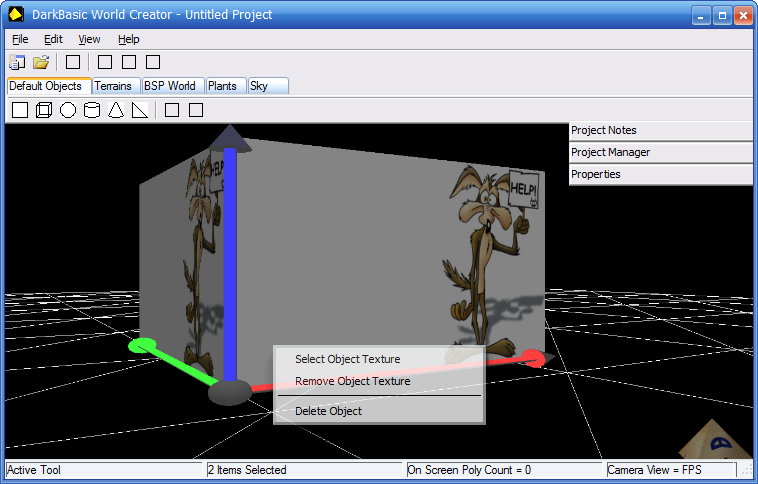Screen dimensions: 758x484
Task: Select the cube shape tool
Action: 44,110
